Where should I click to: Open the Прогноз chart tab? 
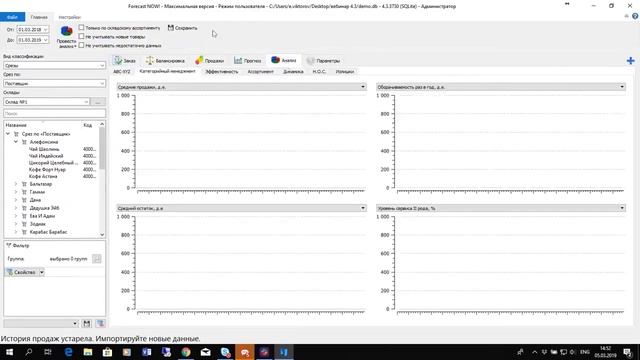(247, 60)
